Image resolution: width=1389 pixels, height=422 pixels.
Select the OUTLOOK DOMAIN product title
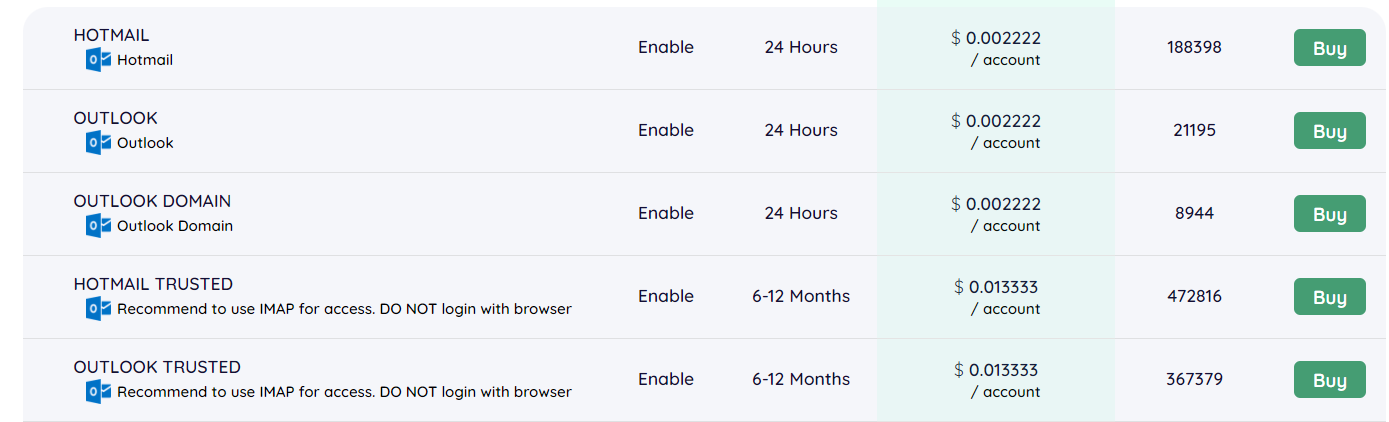152,201
